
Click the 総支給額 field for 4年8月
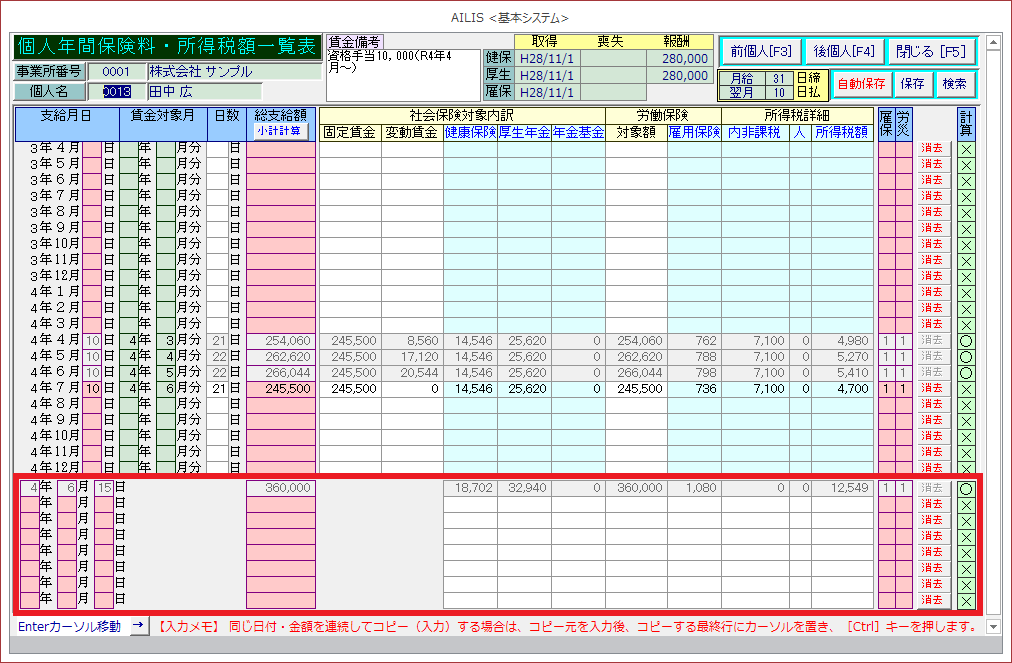[x=281, y=404]
